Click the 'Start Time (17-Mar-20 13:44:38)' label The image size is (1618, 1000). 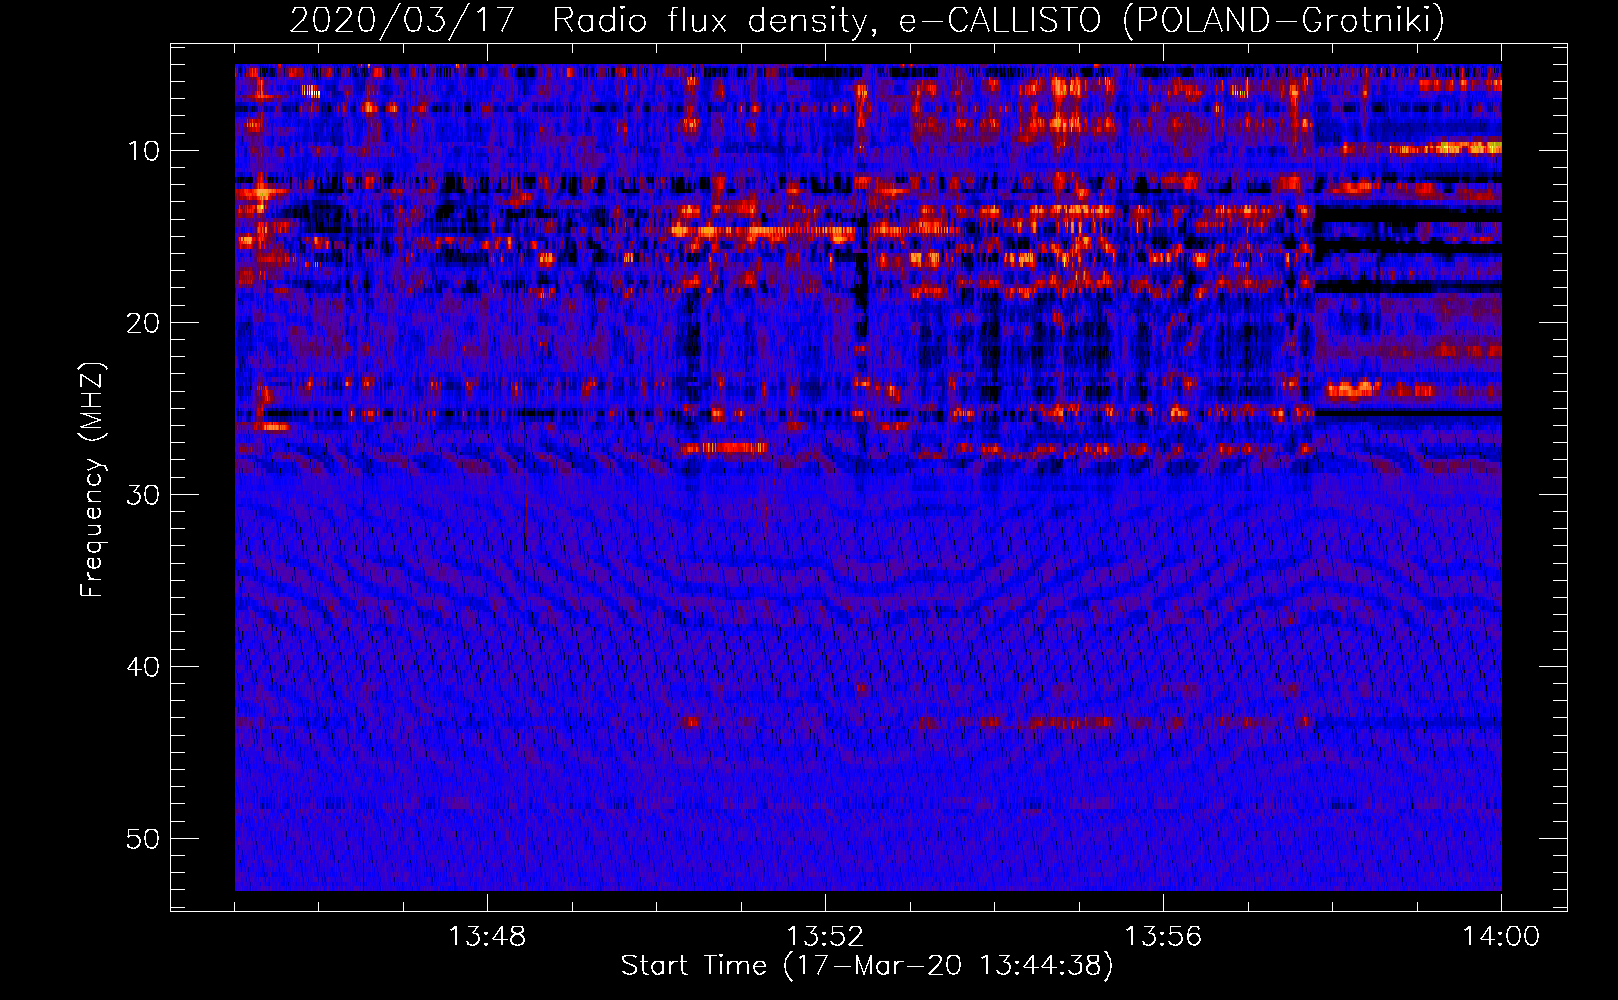tap(867, 966)
